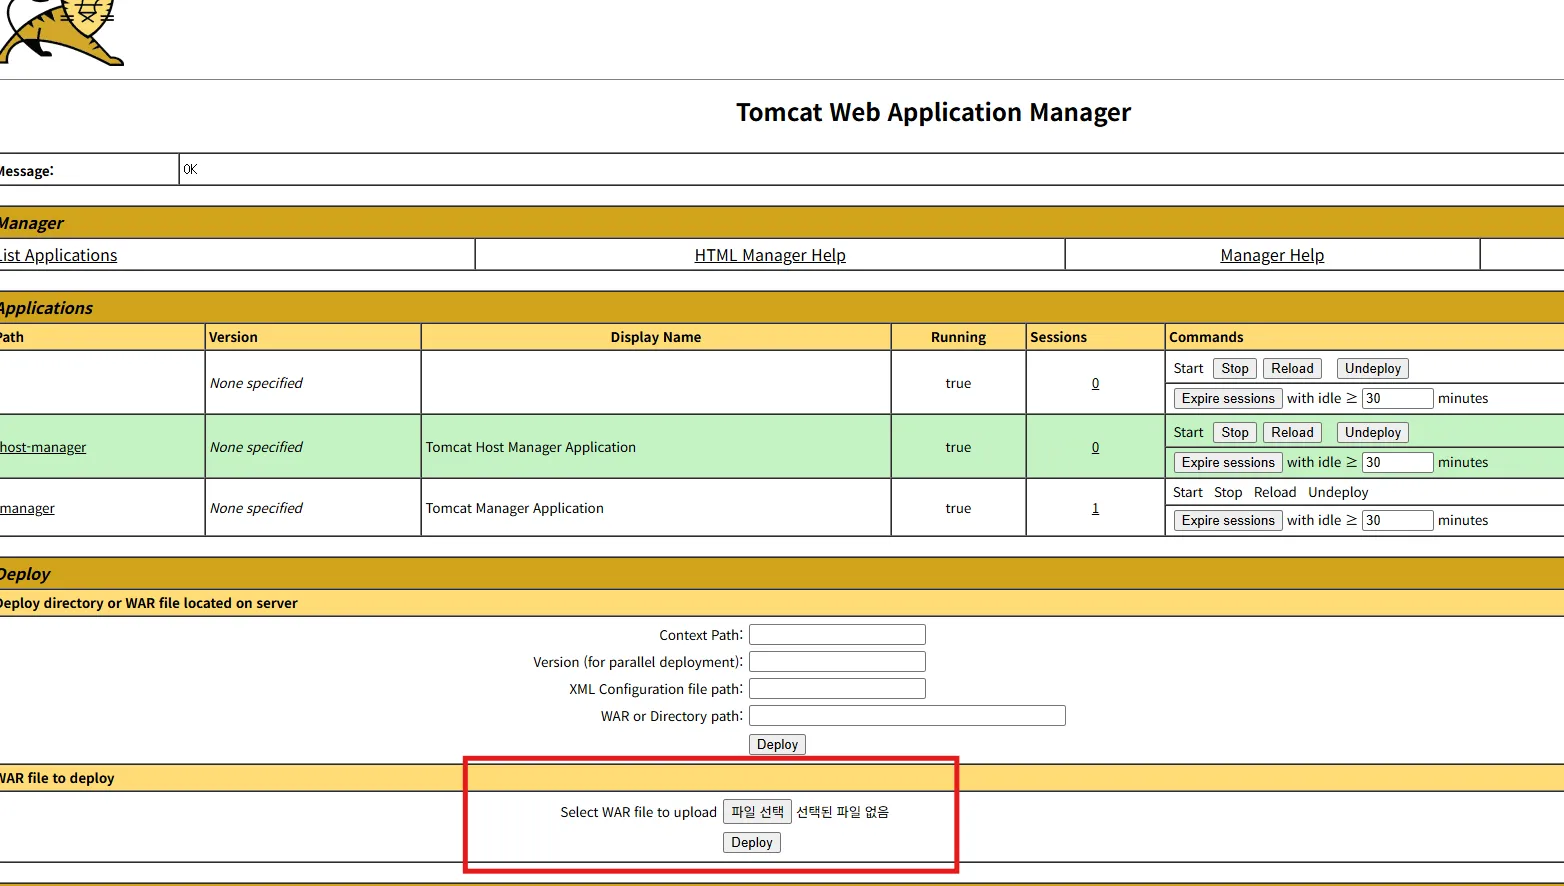The height and width of the screenshot is (886, 1564).
Task: Reload the host-manager application
Action: point(1292,432)
